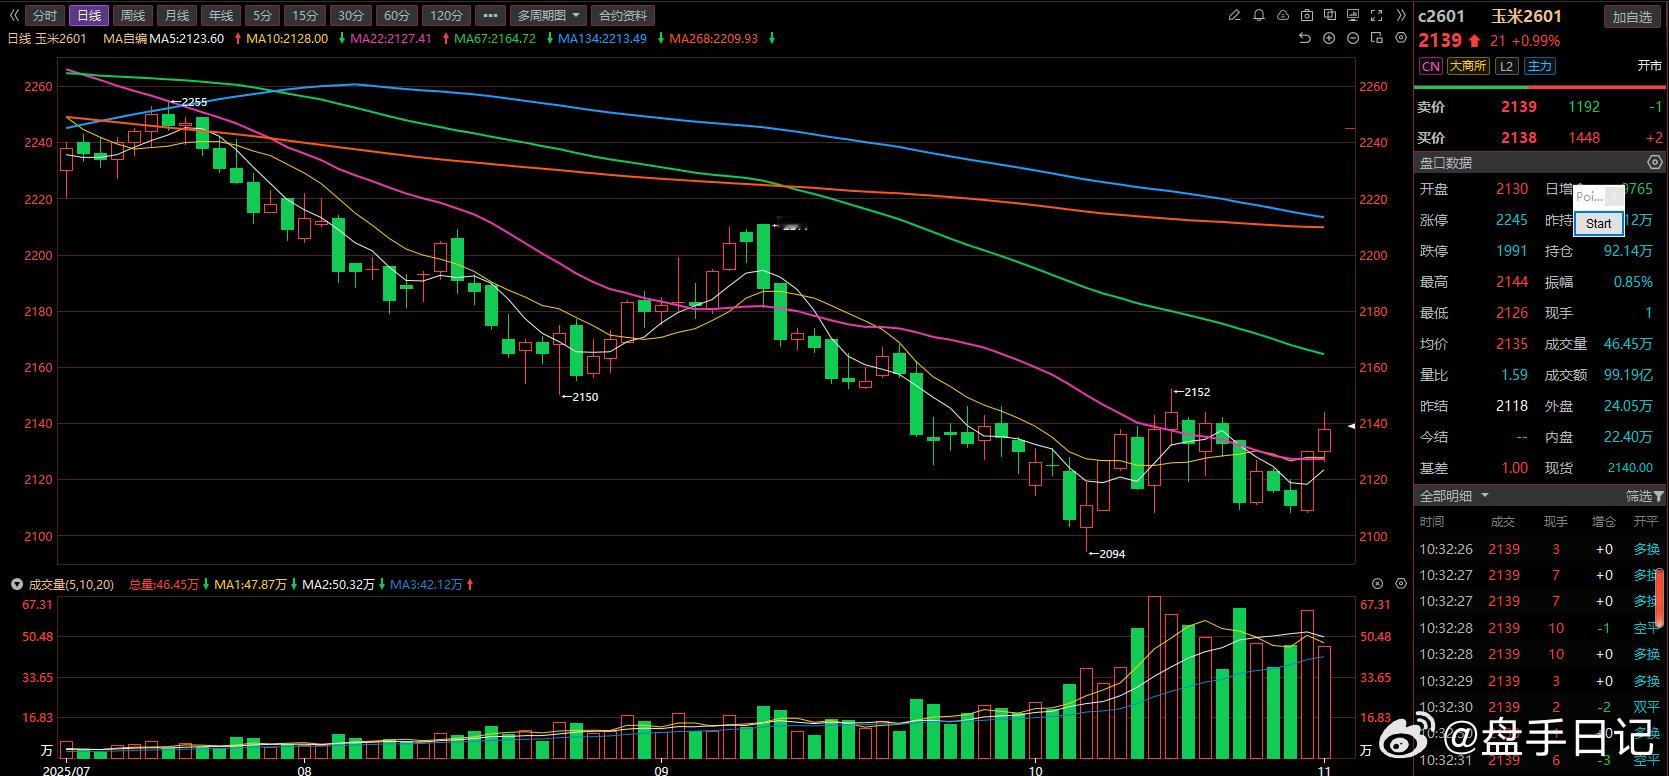
Task: Click the 买价 2138 bid row
Action: [1540, 138]
